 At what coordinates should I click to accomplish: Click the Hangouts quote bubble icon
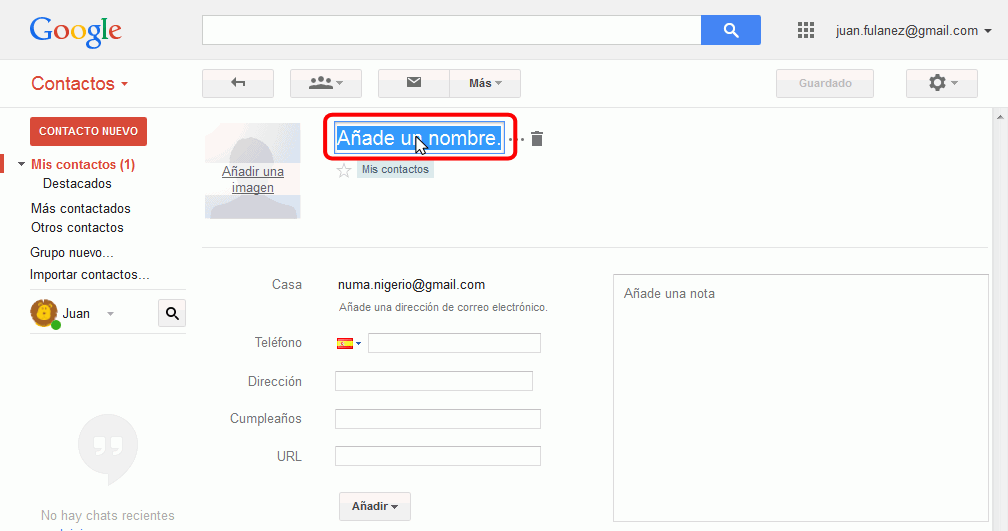click(x=108, y=449)
